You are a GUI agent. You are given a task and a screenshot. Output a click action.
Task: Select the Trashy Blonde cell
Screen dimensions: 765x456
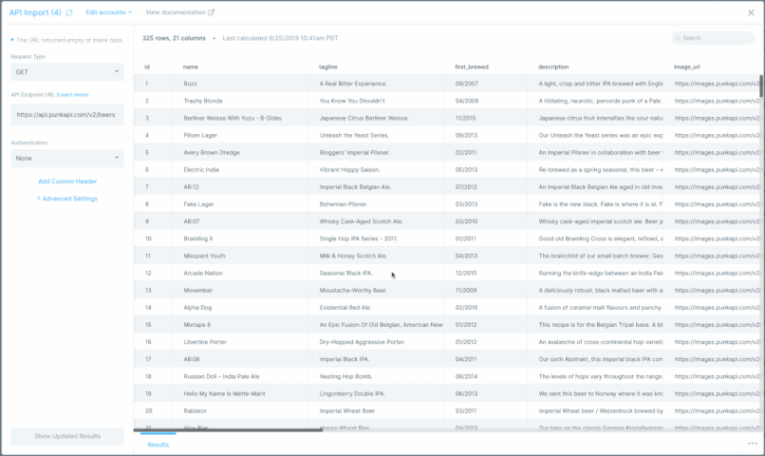point(240,101)
